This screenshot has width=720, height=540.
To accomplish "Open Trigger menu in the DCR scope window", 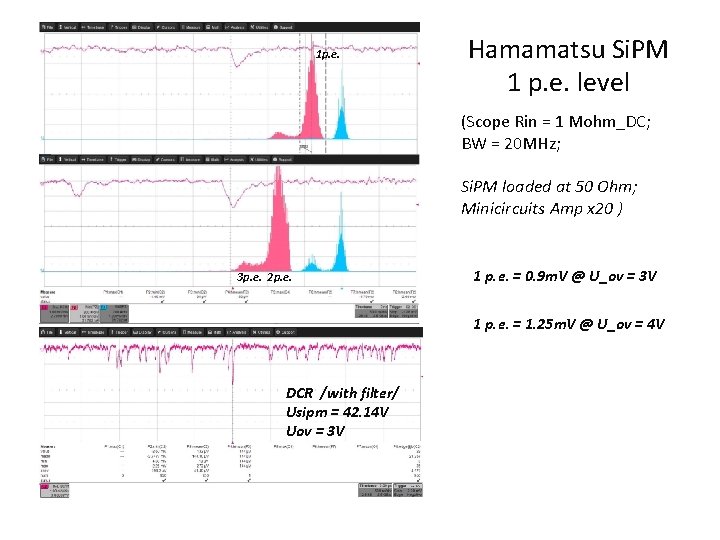I will 119,332.
